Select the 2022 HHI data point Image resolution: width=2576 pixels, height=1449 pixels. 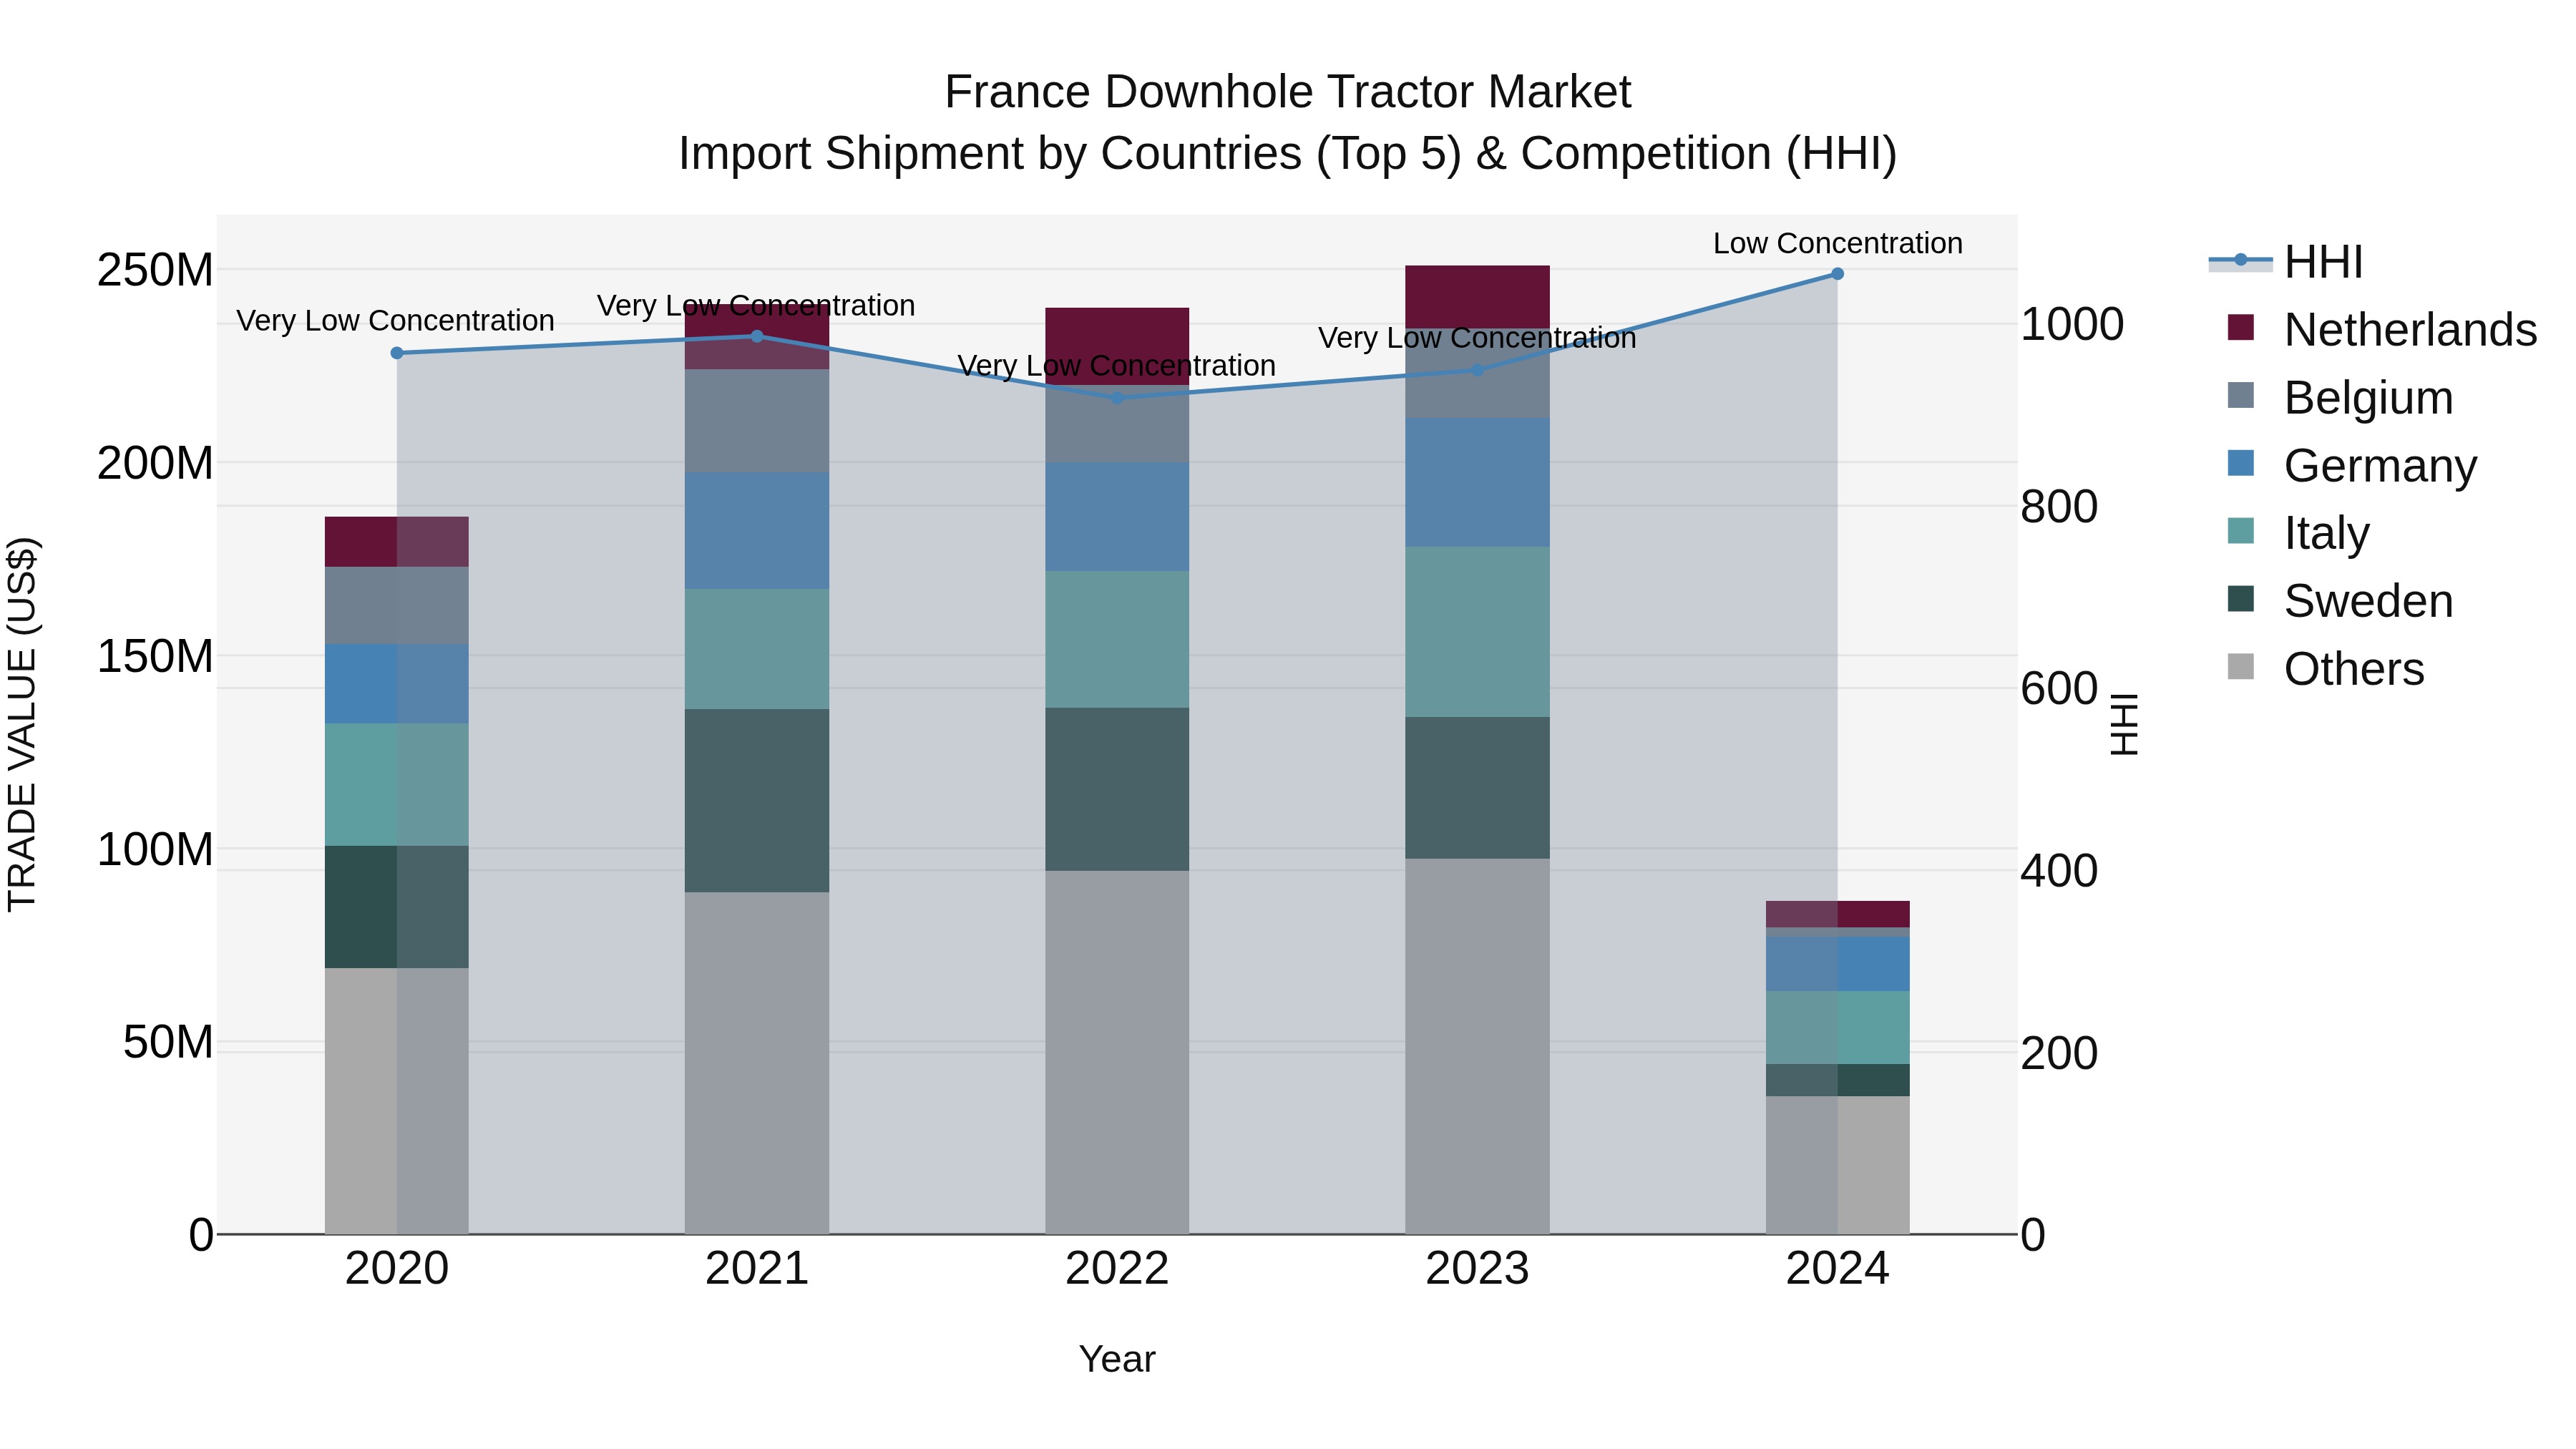(1117, 398)
